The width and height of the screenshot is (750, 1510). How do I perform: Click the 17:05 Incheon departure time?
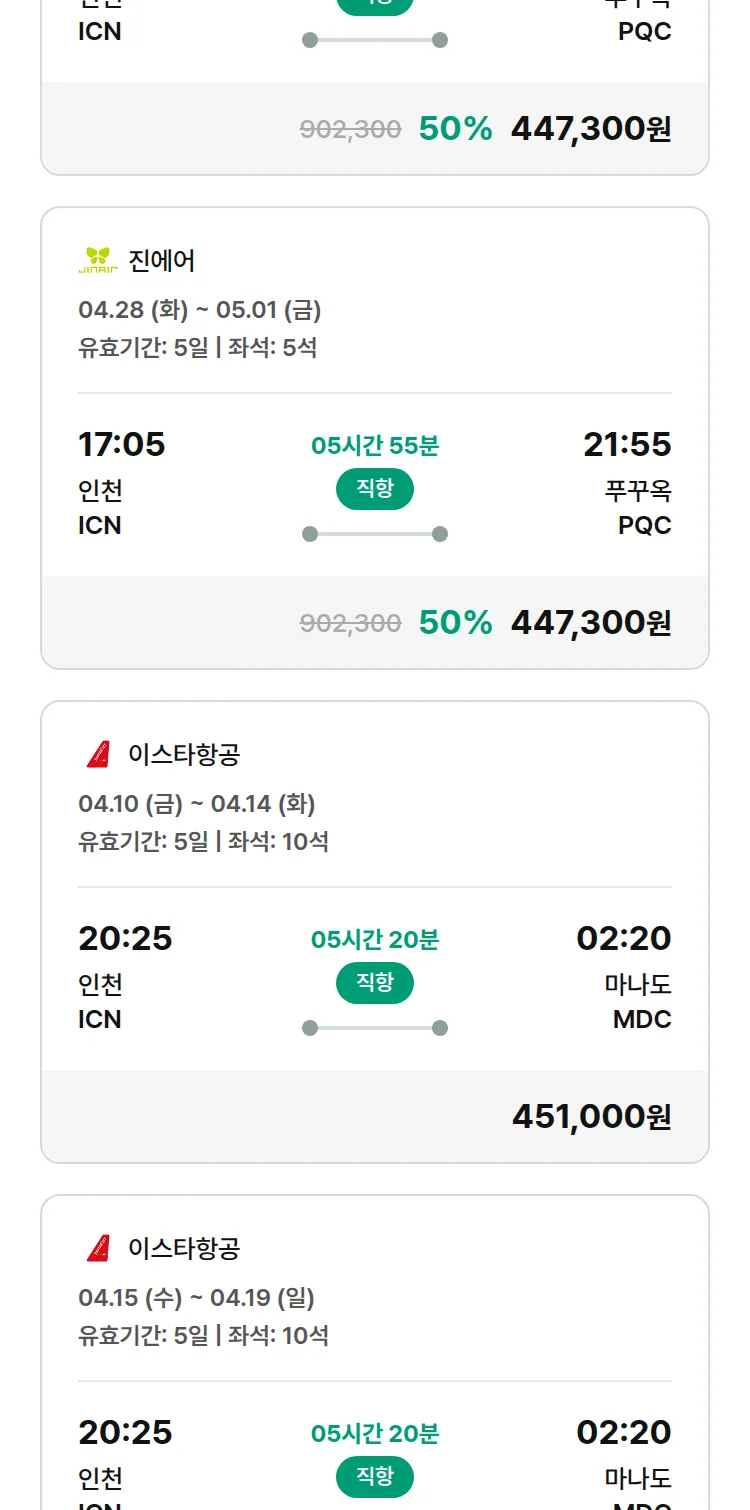pos(122,444)
